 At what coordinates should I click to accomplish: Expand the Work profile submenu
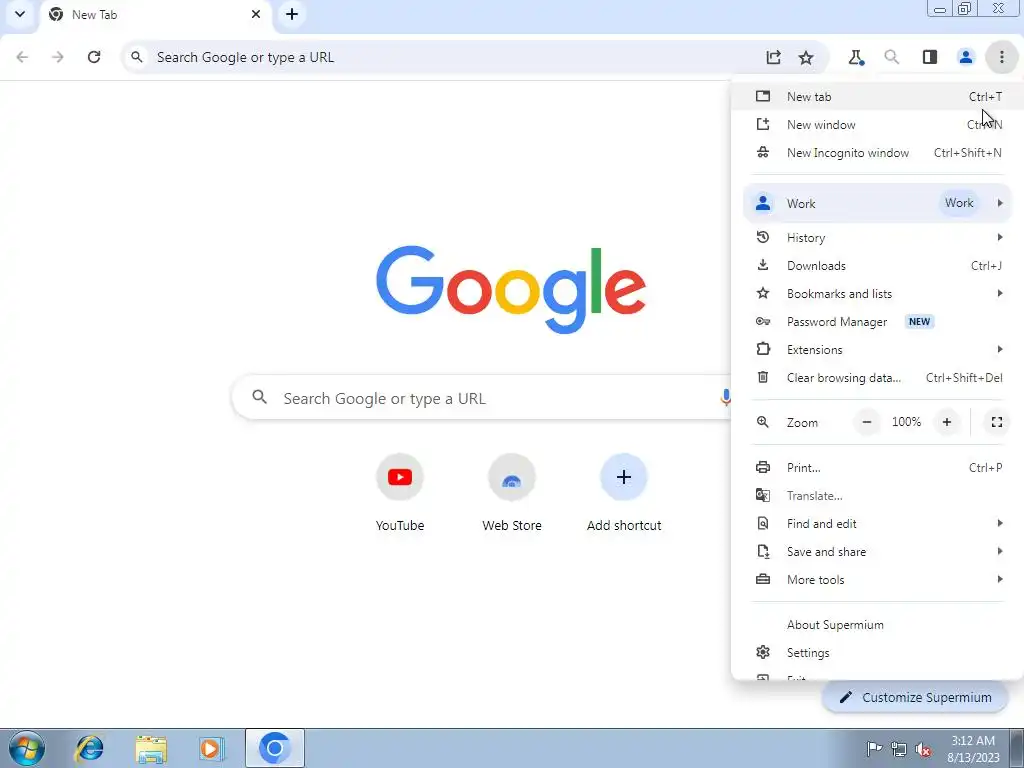tap(878, 203)
